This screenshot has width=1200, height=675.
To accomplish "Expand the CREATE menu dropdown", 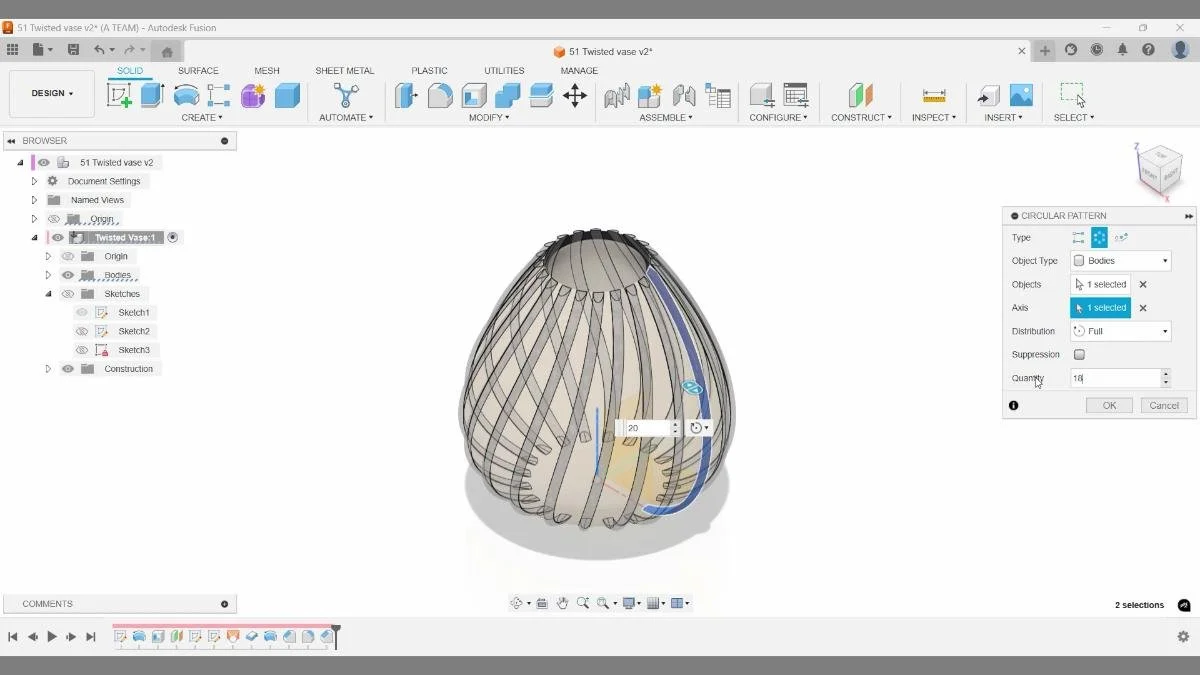I will [202, 118].
